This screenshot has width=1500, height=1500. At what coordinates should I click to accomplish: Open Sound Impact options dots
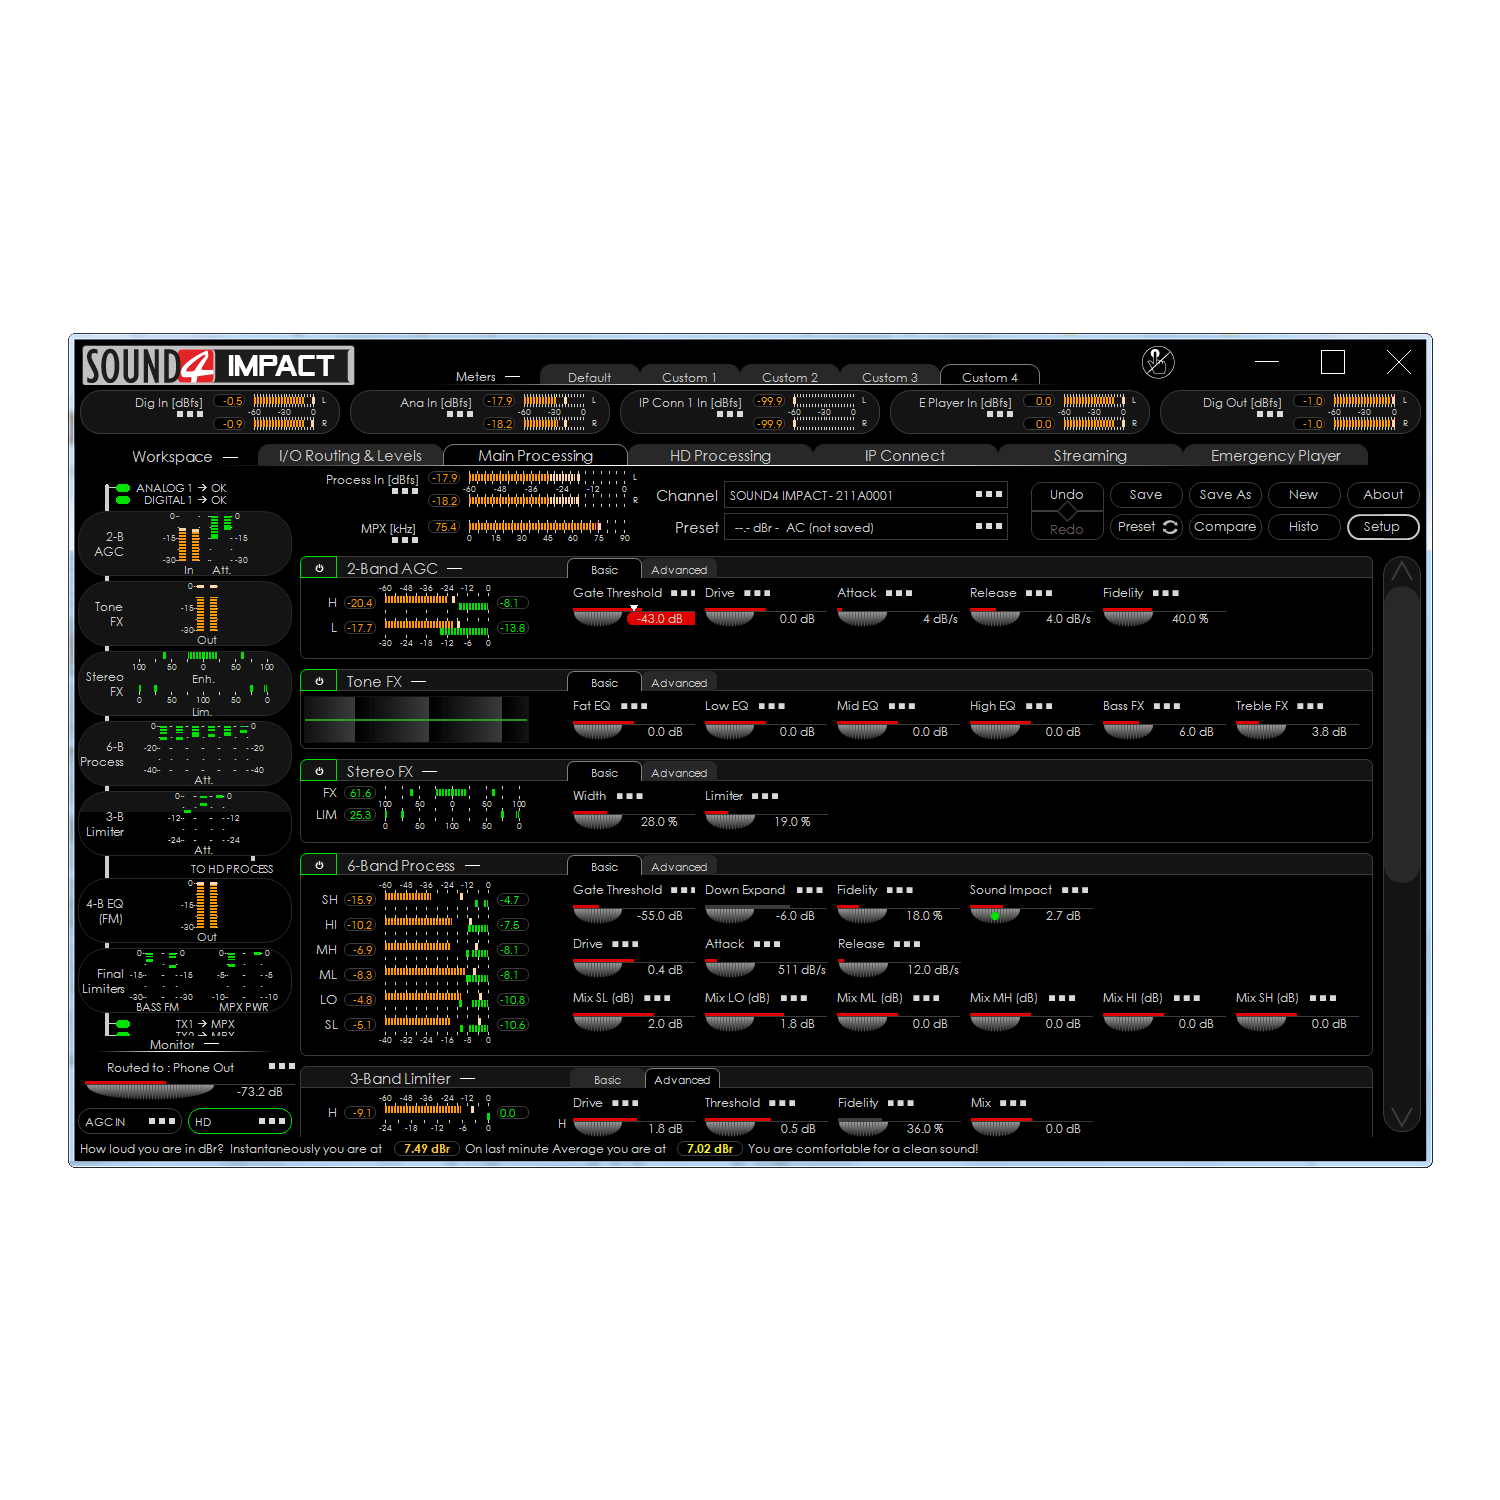(x=1075, y=890)
